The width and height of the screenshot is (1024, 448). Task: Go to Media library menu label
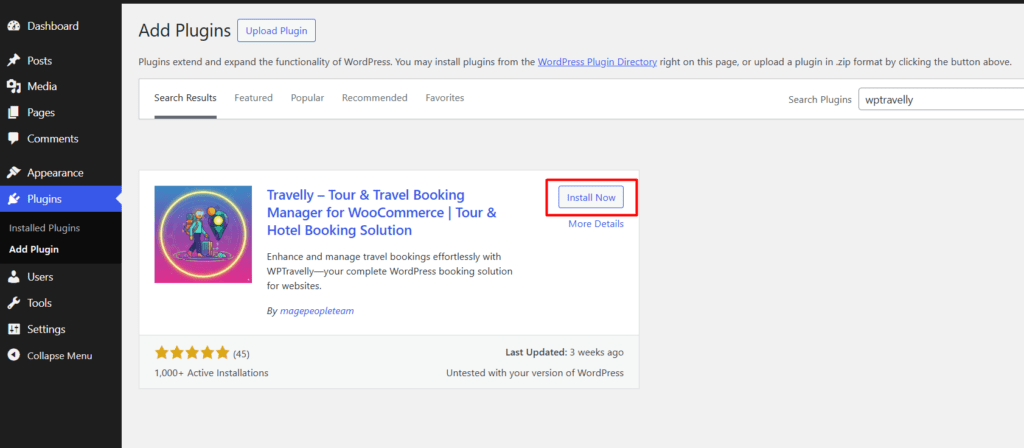pyautogui.click(x=42, y=86)
